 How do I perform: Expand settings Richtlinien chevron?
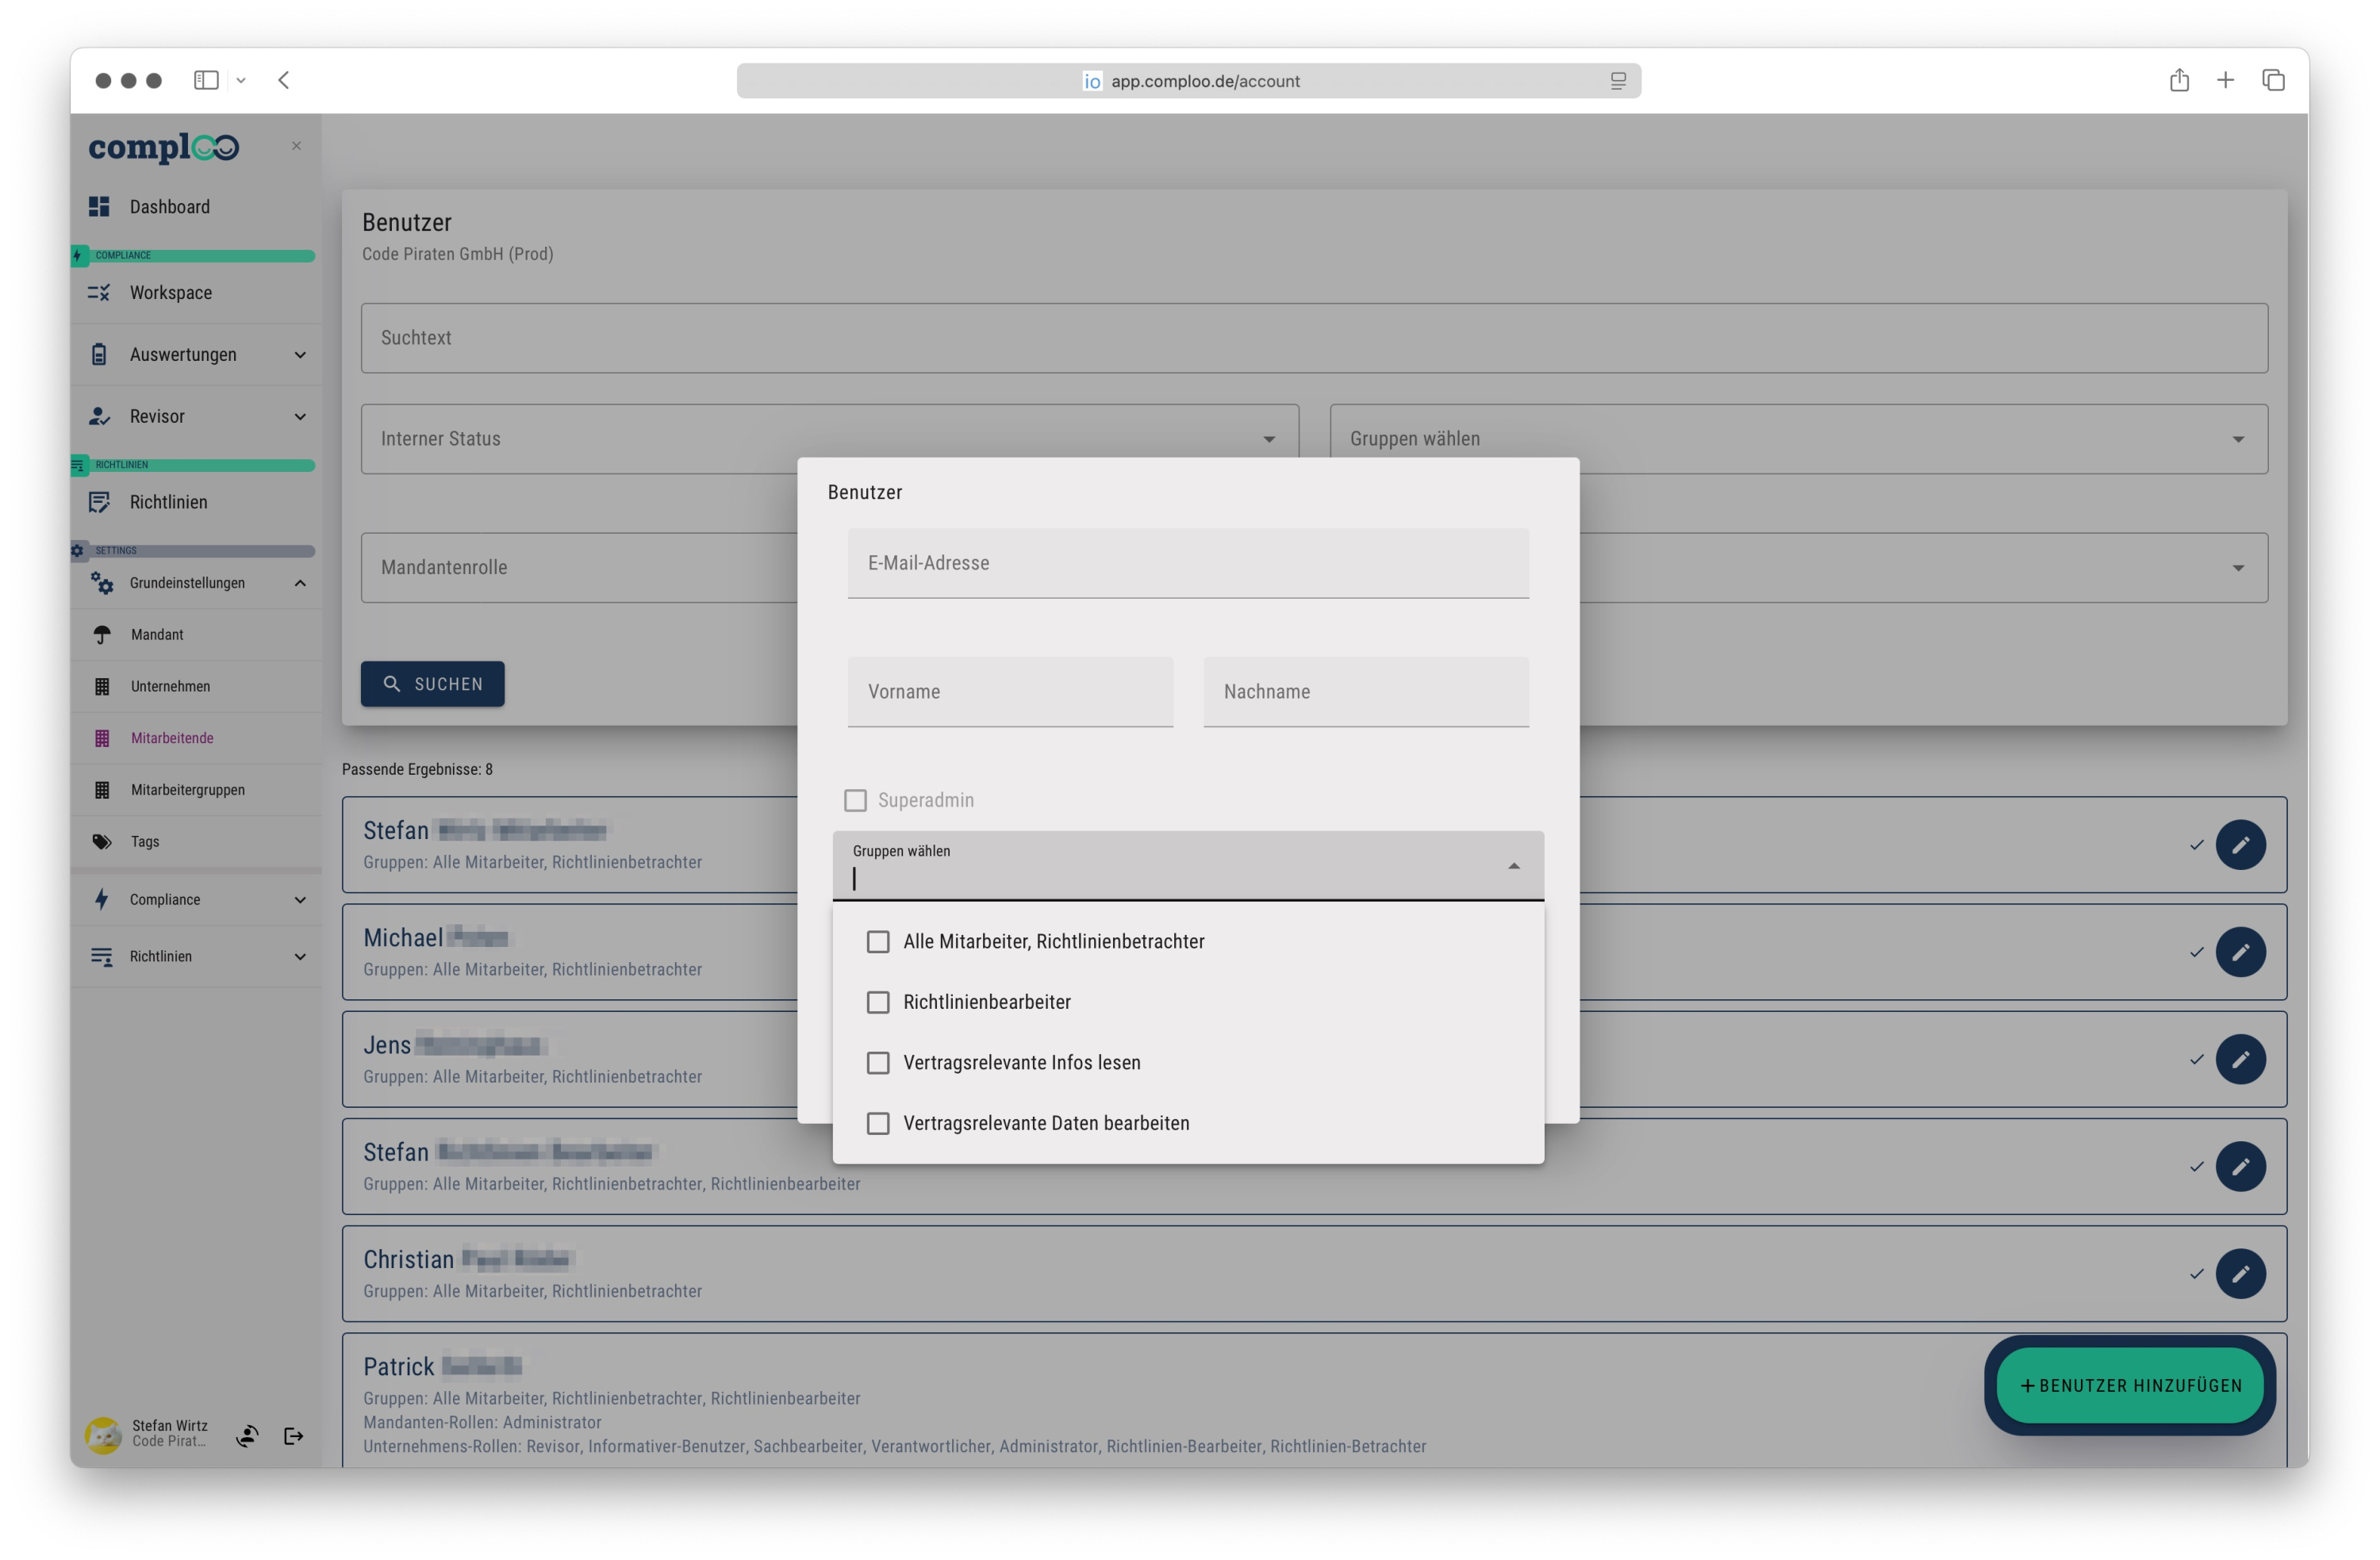point(300,957)
